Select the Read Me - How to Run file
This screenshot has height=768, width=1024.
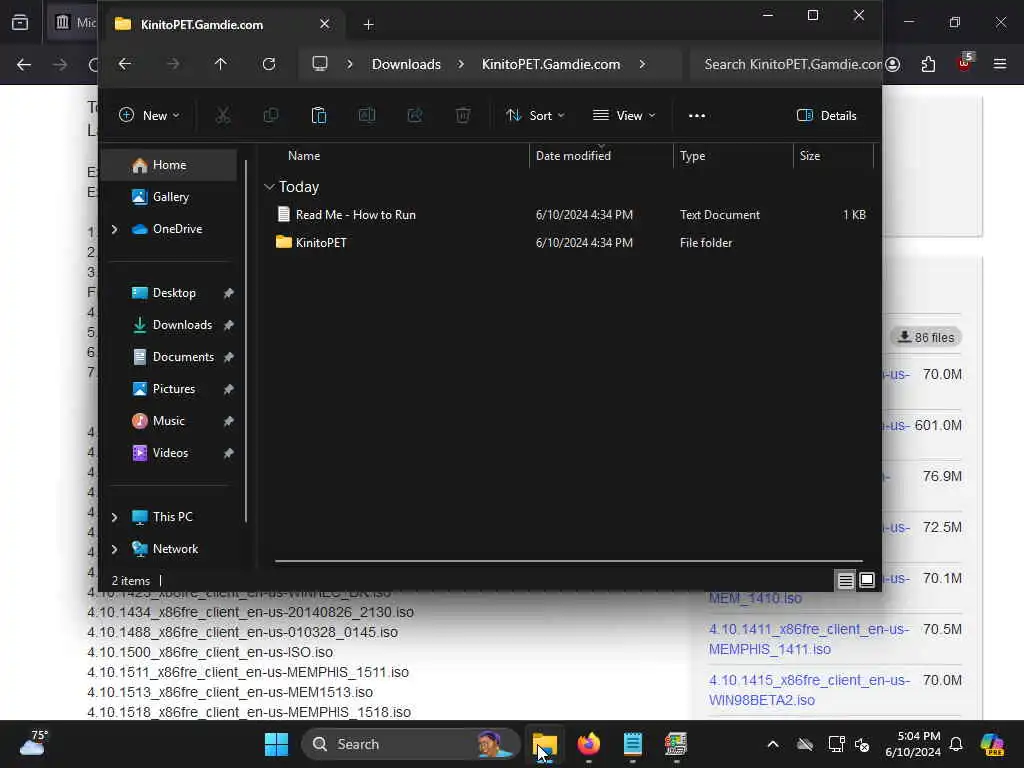[x=355, y=215]
